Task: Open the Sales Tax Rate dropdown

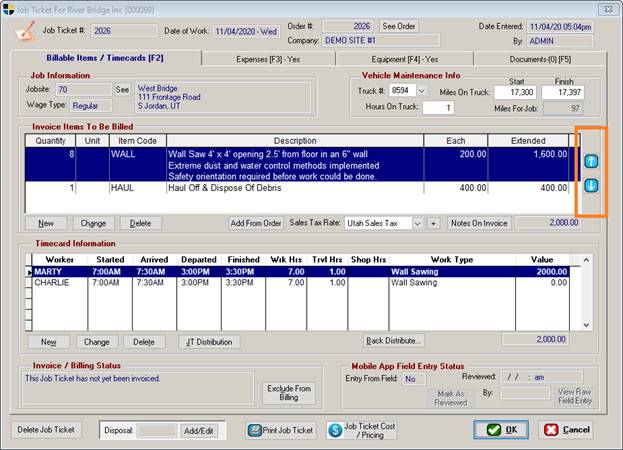Action: [417, 222]
